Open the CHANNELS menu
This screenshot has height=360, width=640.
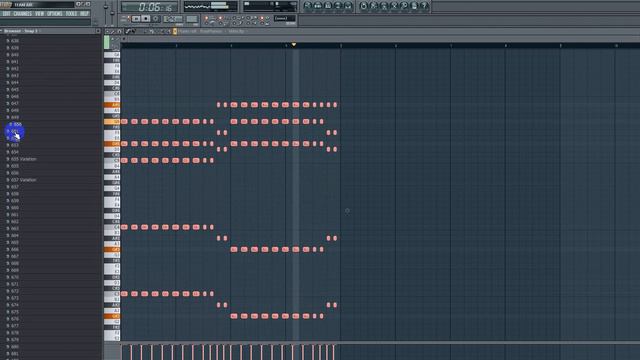[22, 13]
